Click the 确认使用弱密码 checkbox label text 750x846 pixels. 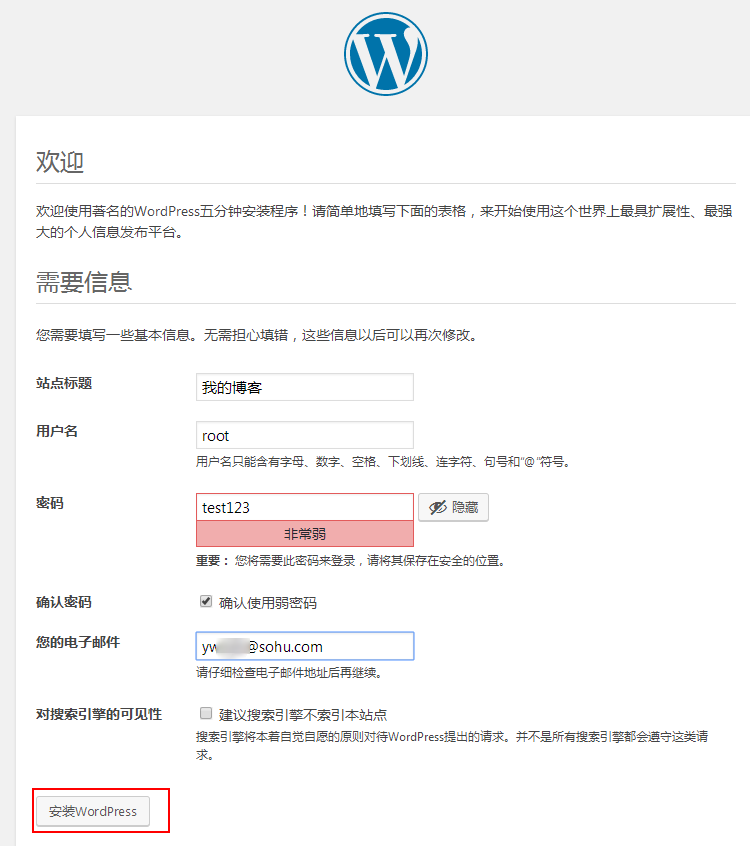(x=268, y=603)
